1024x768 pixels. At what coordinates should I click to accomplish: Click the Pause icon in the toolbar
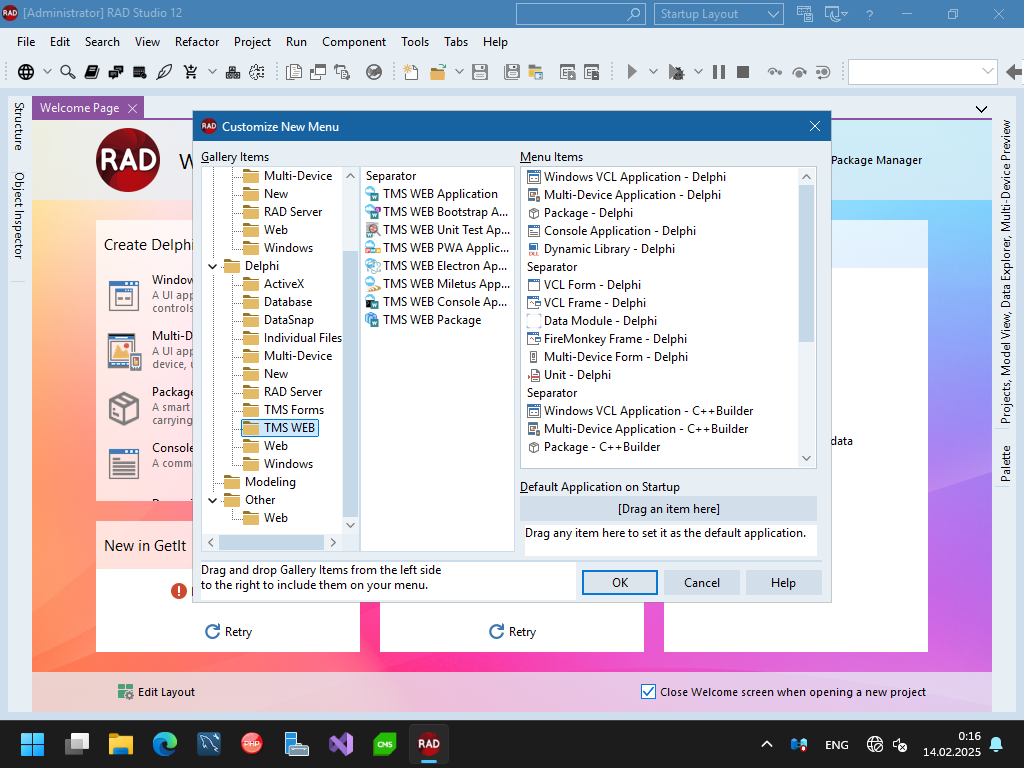click(x=719, y=72)
